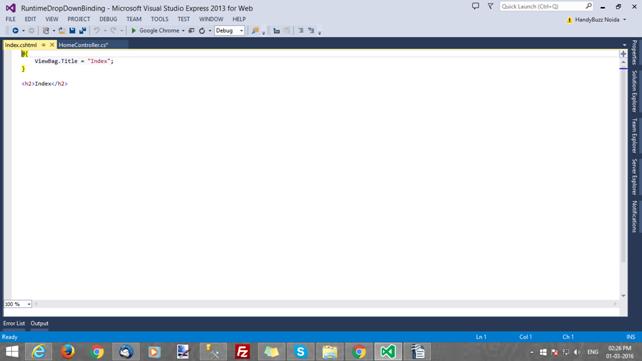Open refresh browsers dropdown arrow

pyautogui.click(x=210, y=31)
